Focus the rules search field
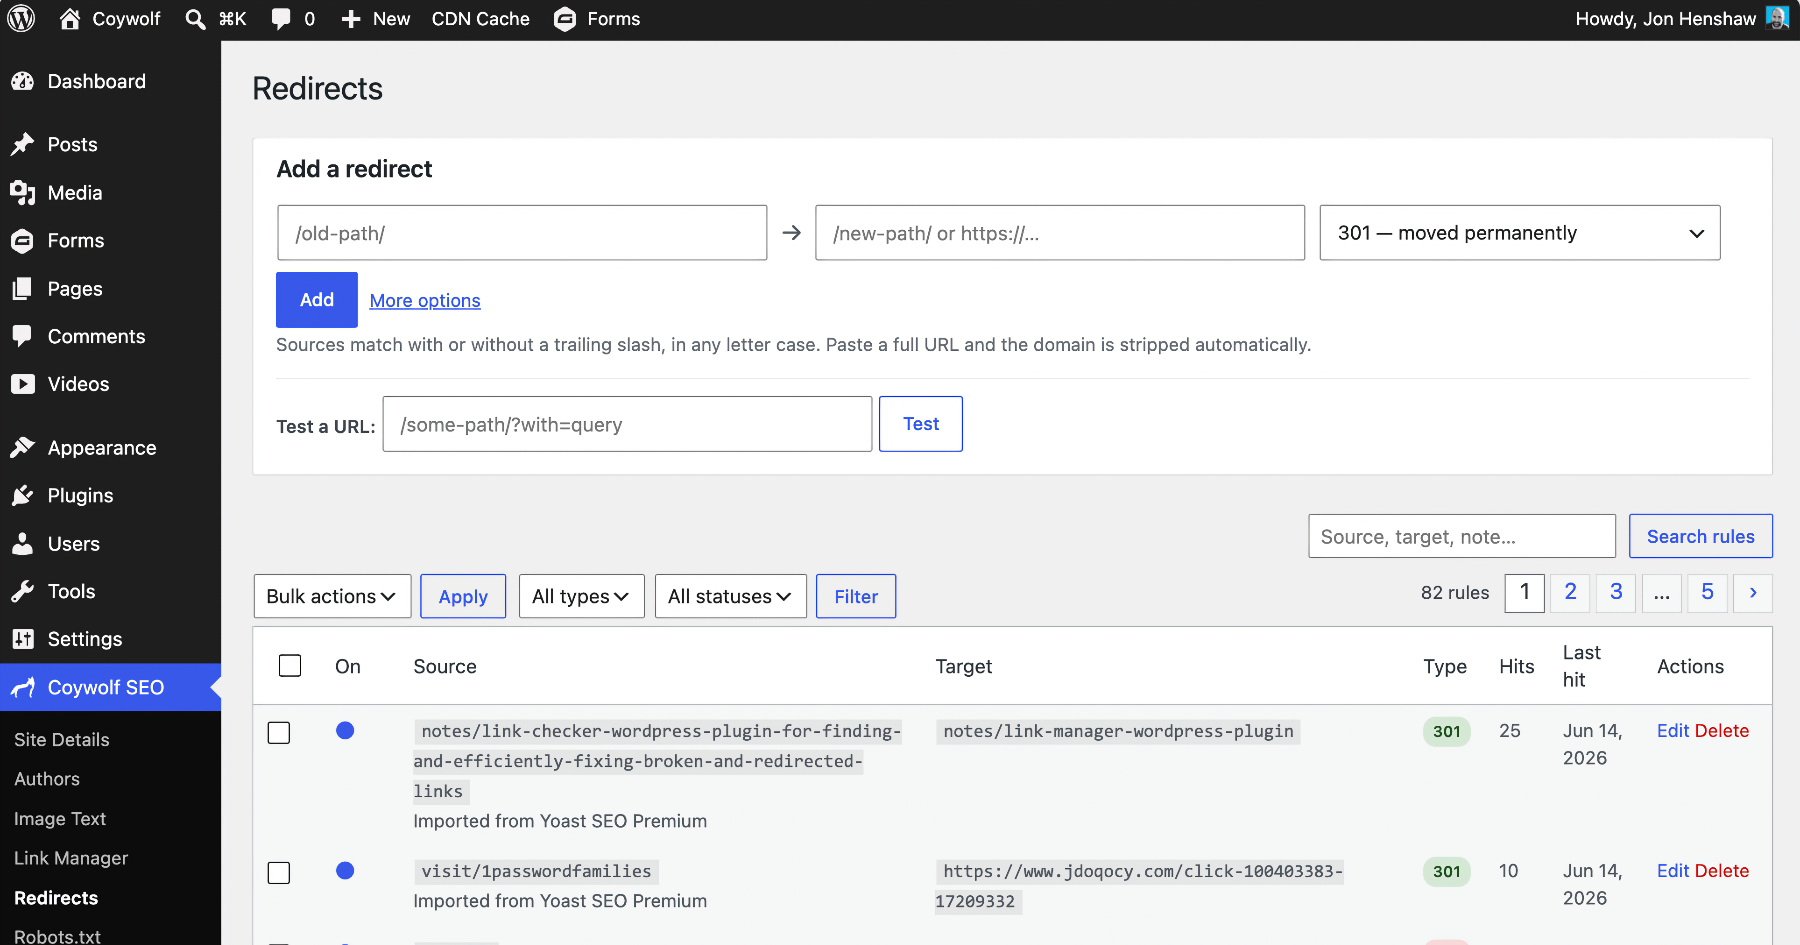 pyautogui.click(x=1462, y=536)
